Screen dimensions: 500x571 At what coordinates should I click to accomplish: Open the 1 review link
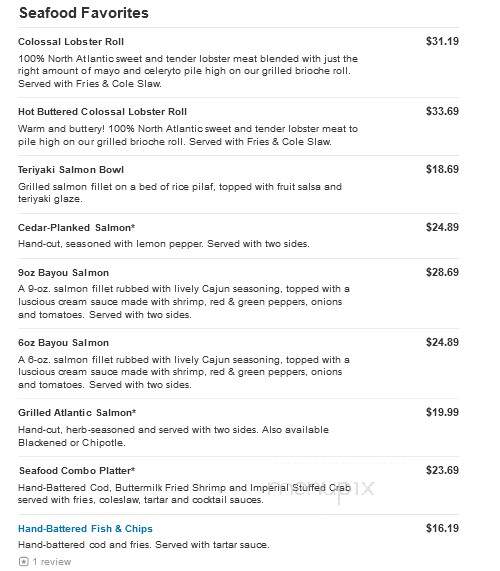[52, 562]
